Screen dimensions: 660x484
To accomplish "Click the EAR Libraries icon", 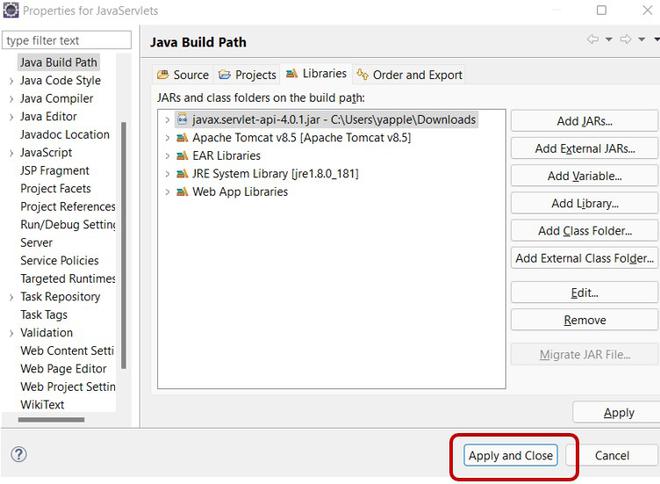I will 183,155.
